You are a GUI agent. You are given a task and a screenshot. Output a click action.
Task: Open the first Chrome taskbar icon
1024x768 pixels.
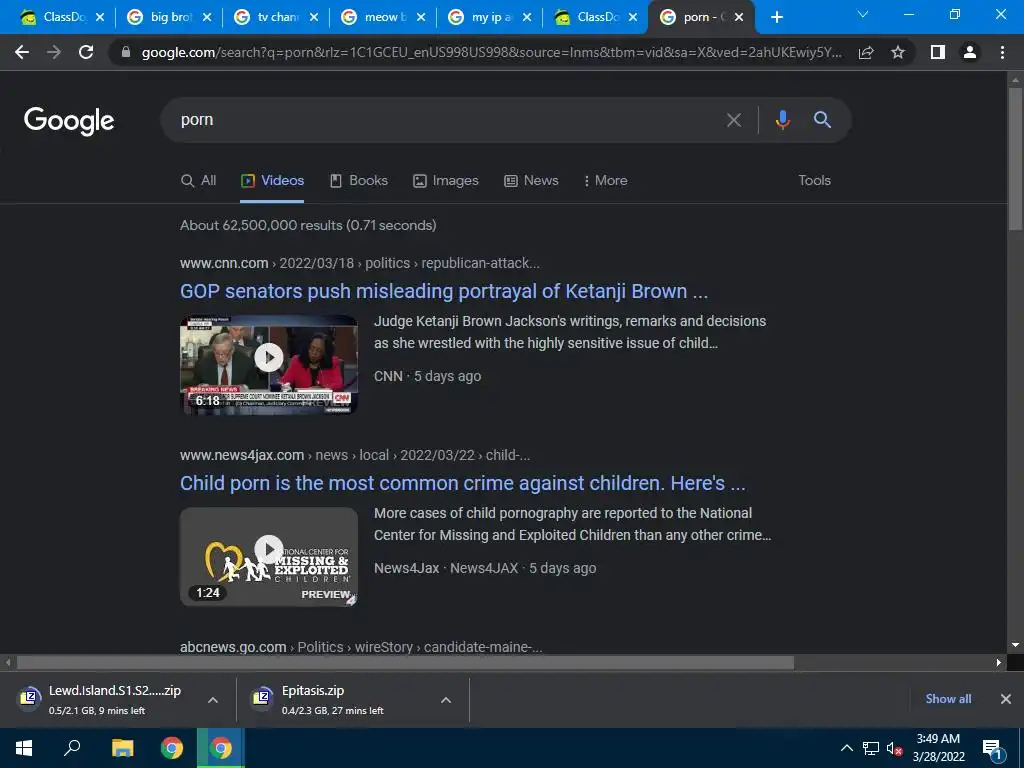(x=172, y=748)
